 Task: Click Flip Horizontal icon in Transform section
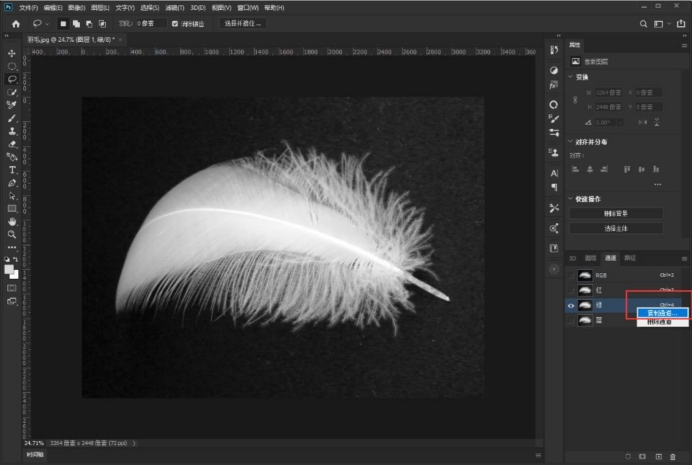coord(643,122)
